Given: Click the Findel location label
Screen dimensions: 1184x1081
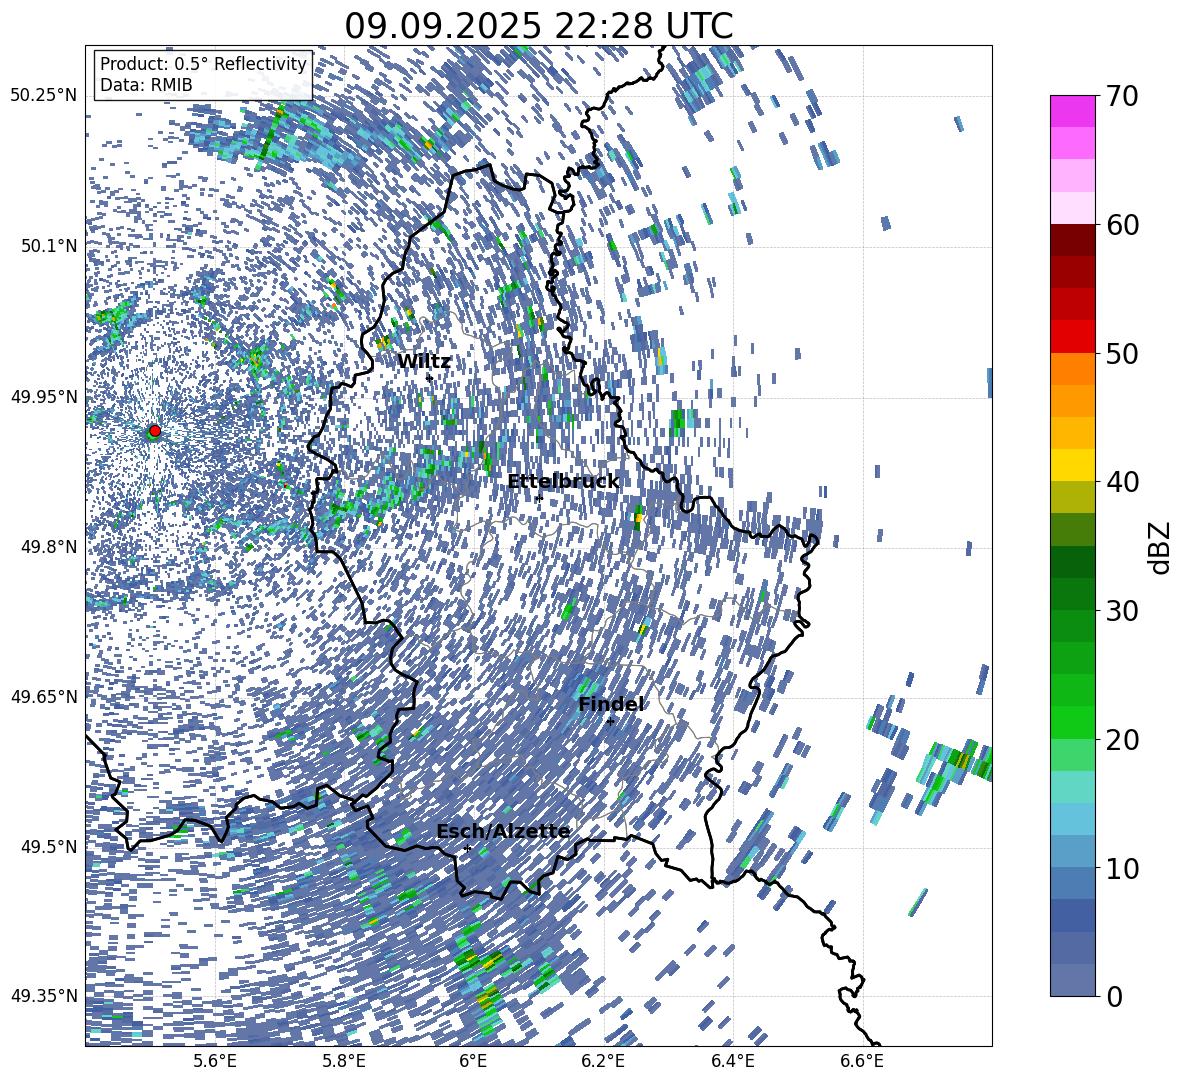Looking at the screenshot, I should [x=611, y=705].
